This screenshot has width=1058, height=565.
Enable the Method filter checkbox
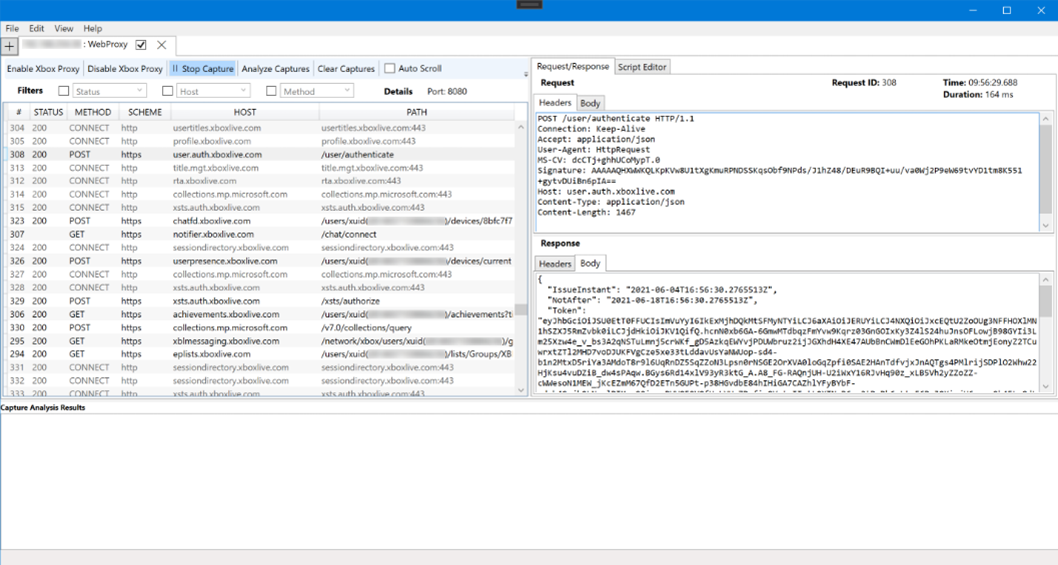pos(271,90)
